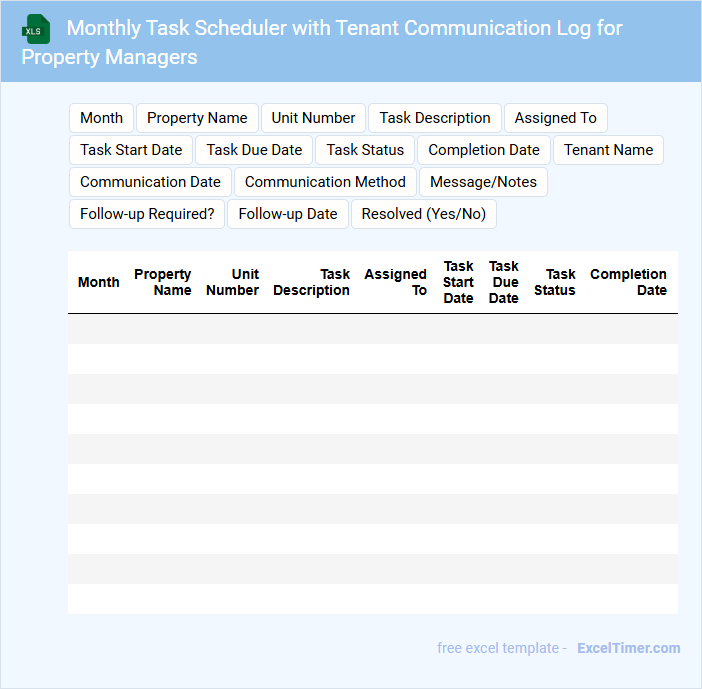Click the 'free excel template -' text
Screen dimensions: 702x689
(502, 648)
